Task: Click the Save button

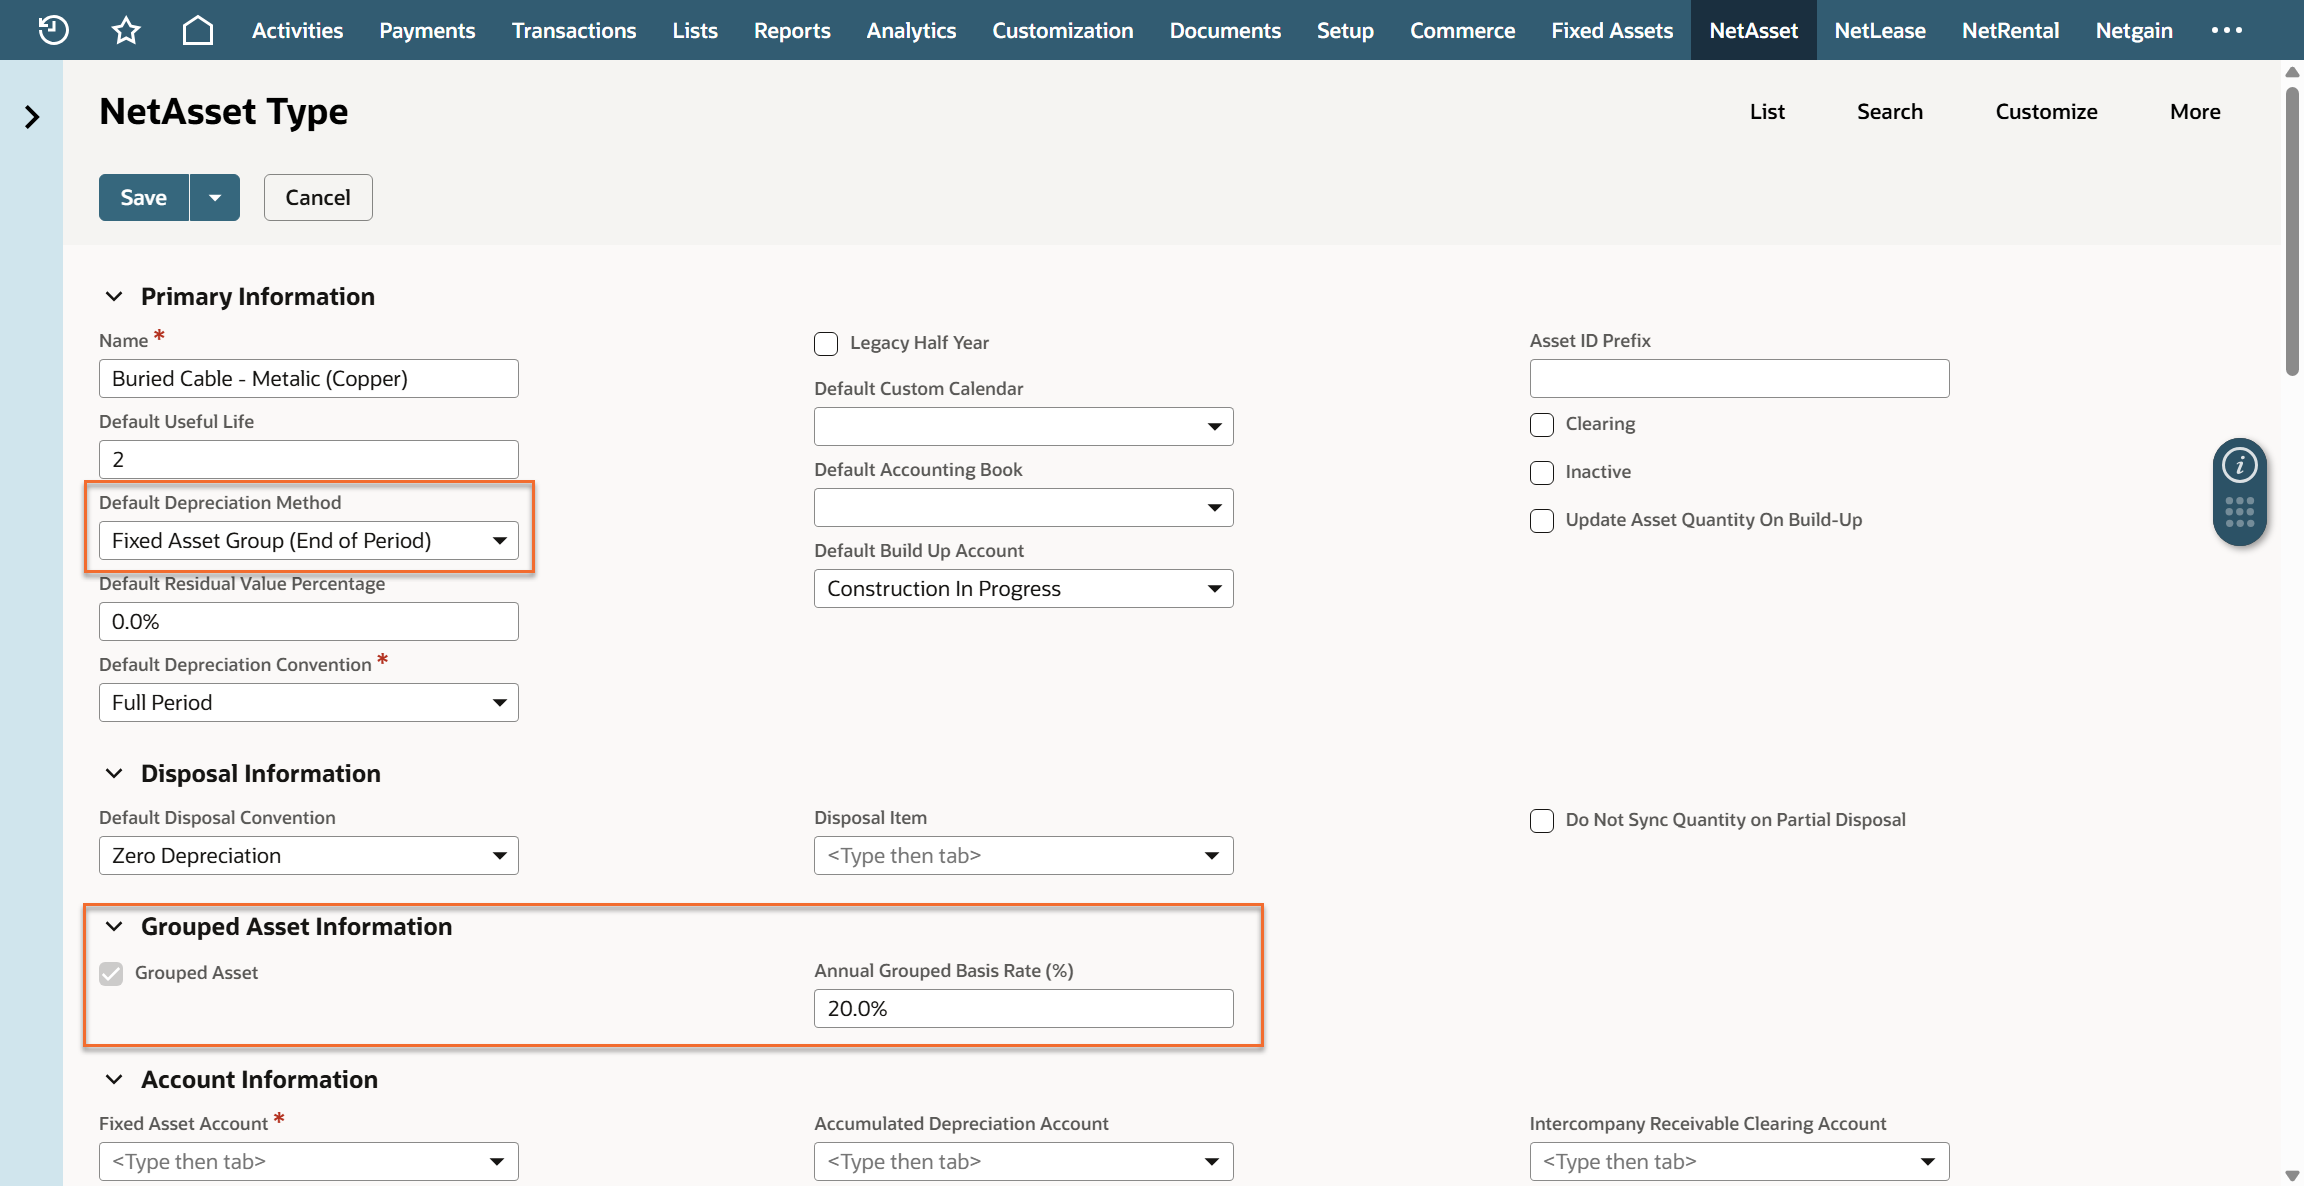Action: pyautogui.click(x=144, y=197)
